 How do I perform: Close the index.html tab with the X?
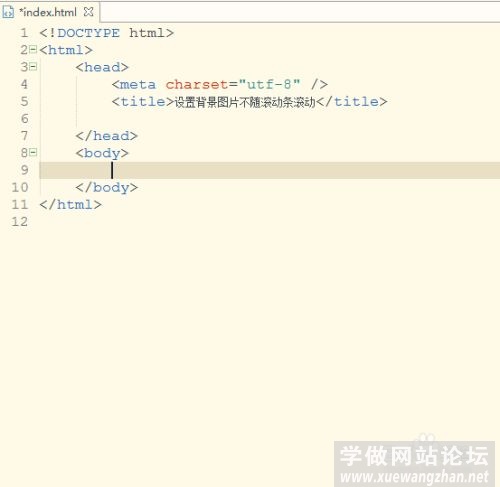88,12
